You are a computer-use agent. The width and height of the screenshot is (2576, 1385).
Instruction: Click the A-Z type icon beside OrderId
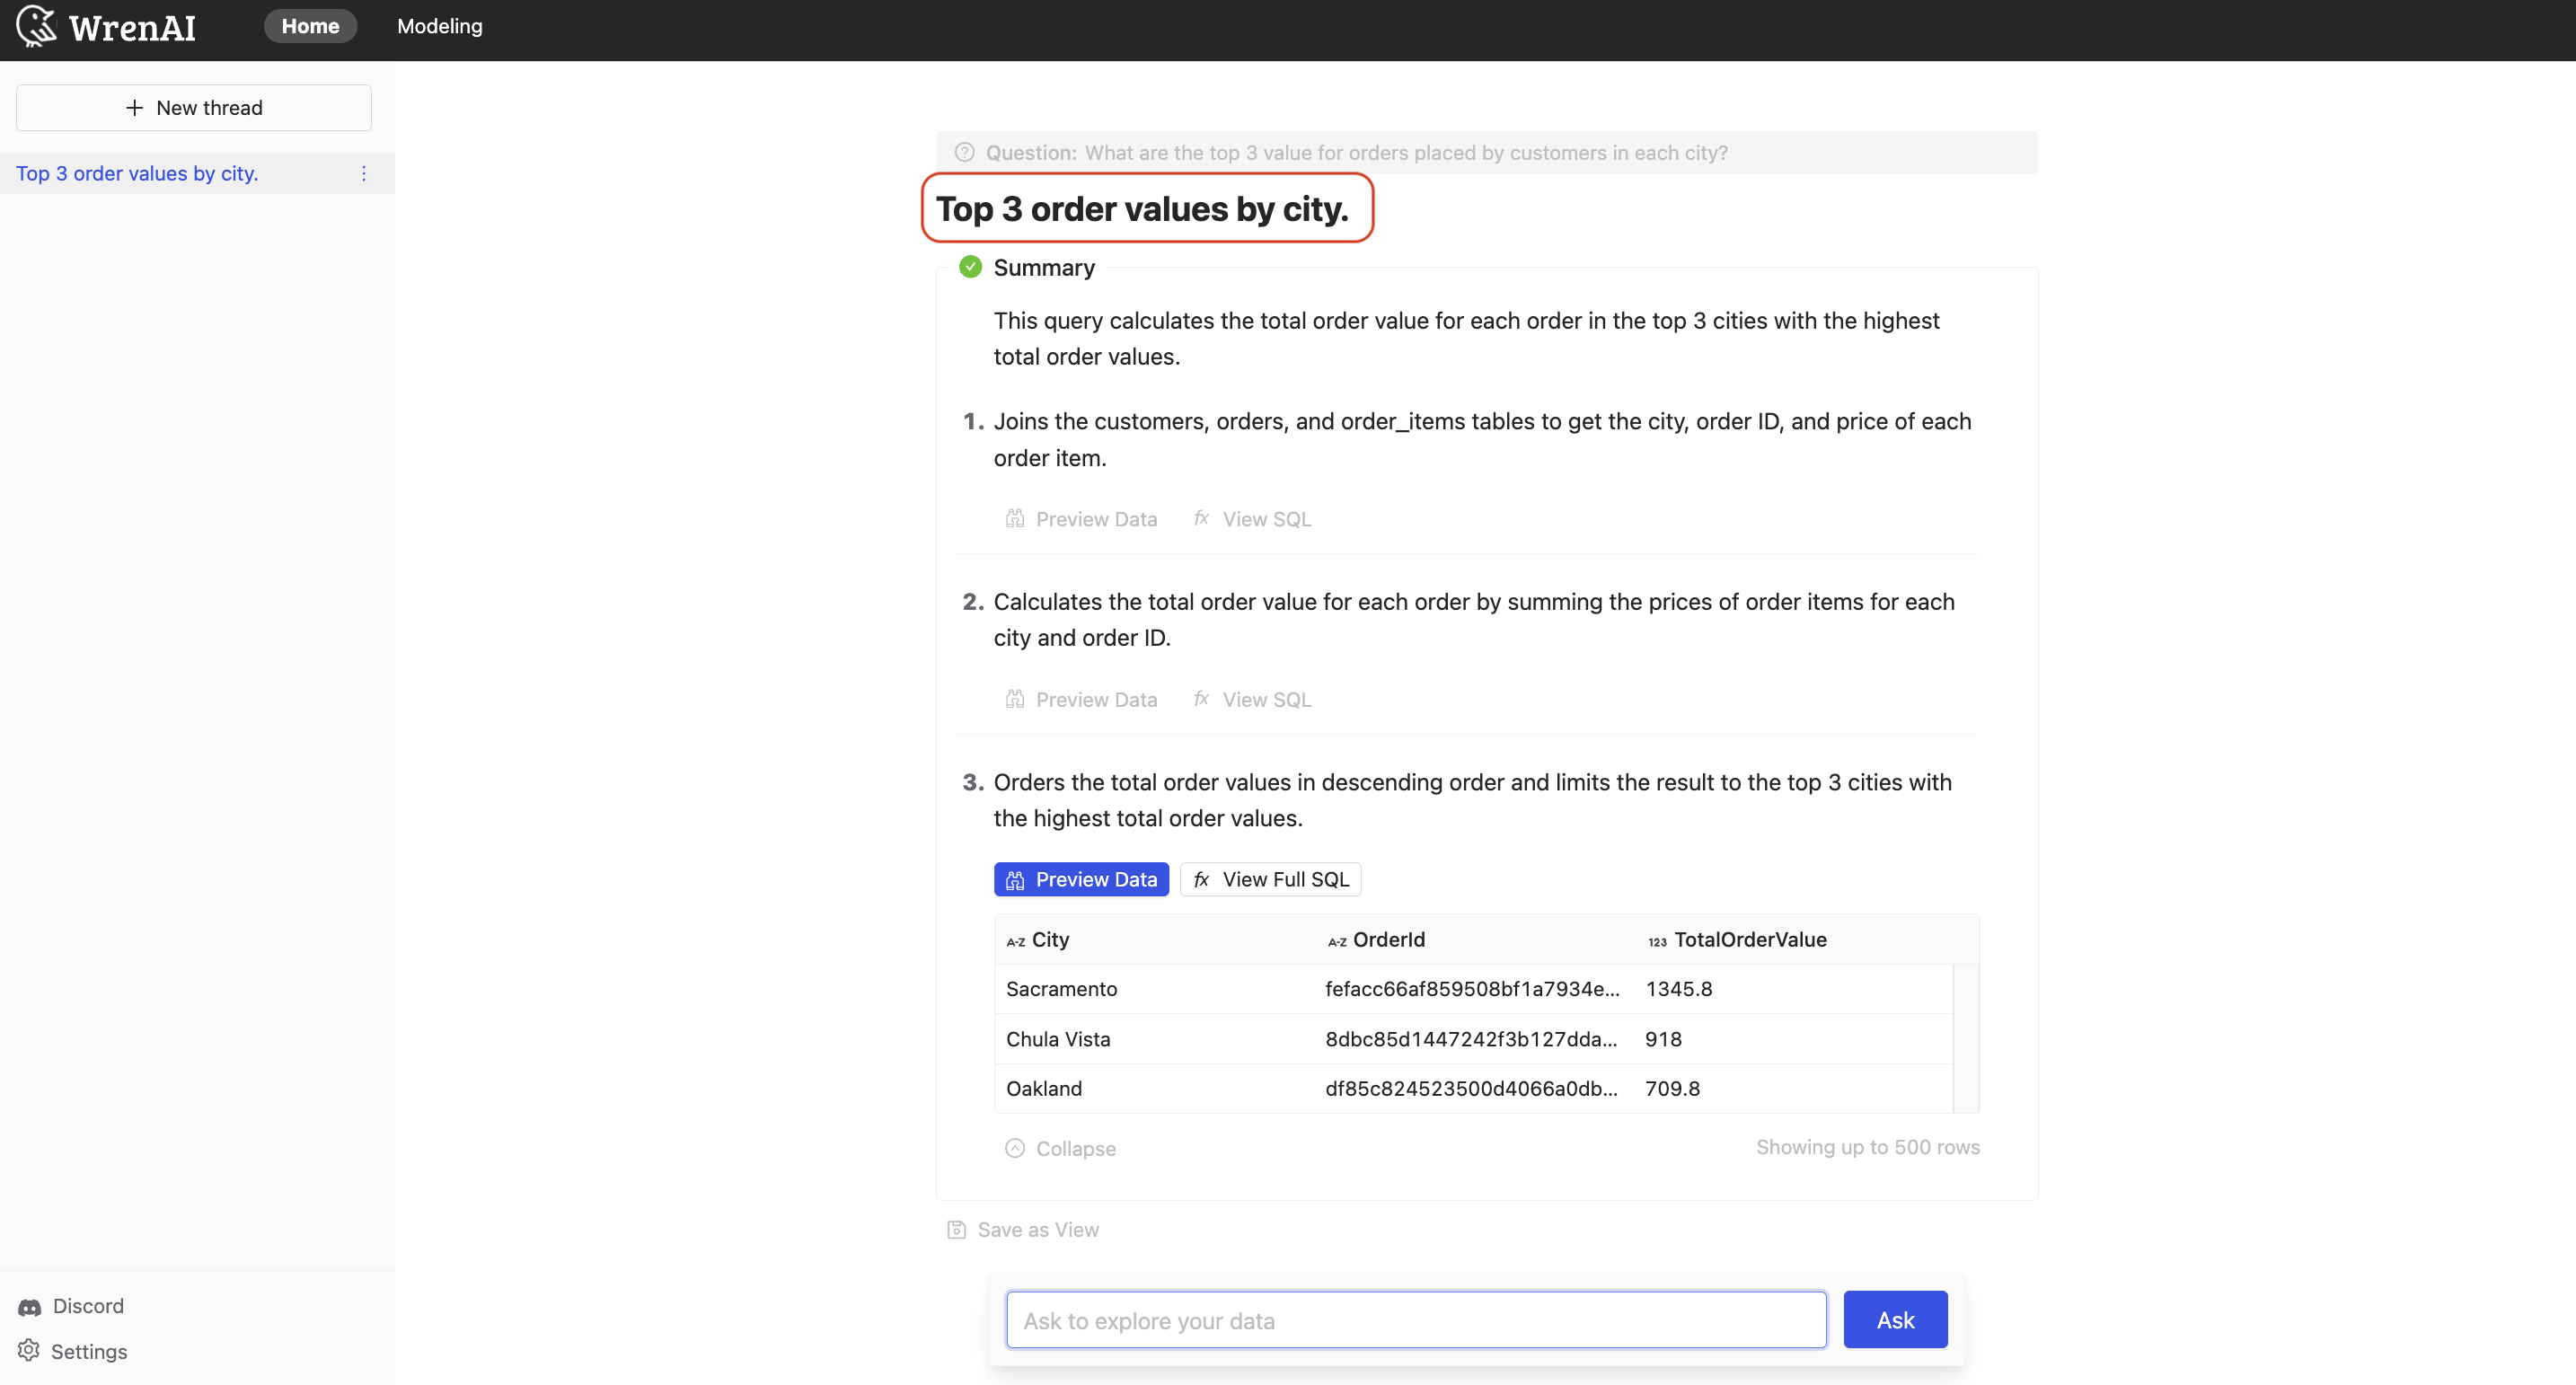(x=1337, y=942)
